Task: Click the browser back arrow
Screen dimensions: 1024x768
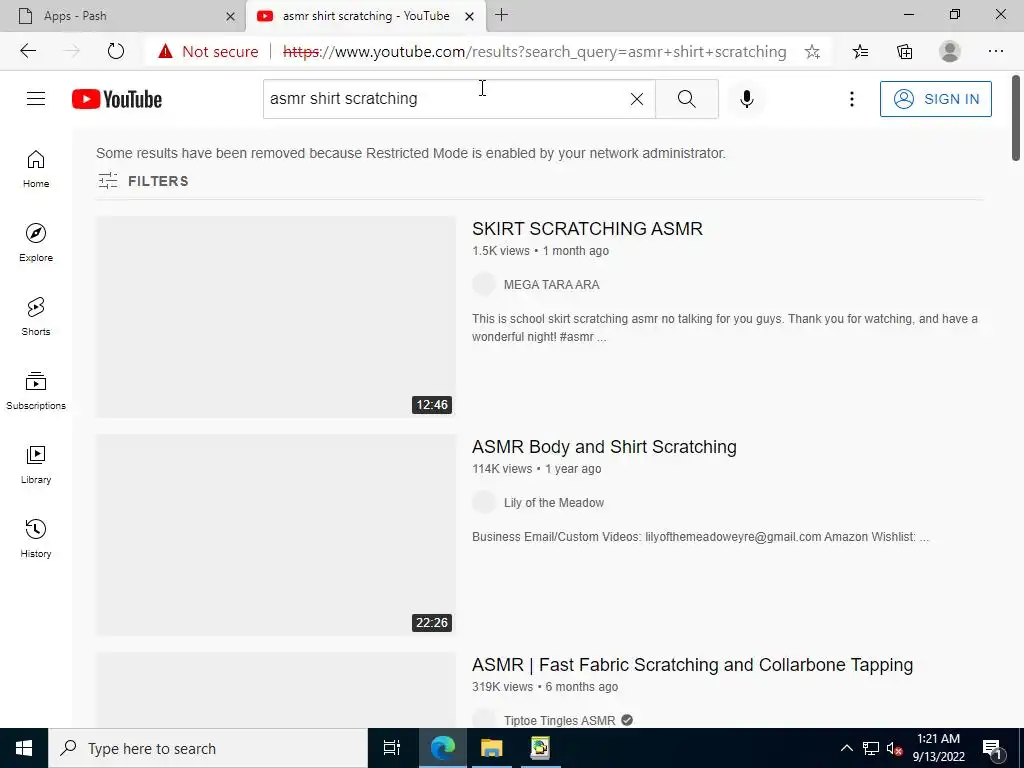Action: (x=28, y=51)
